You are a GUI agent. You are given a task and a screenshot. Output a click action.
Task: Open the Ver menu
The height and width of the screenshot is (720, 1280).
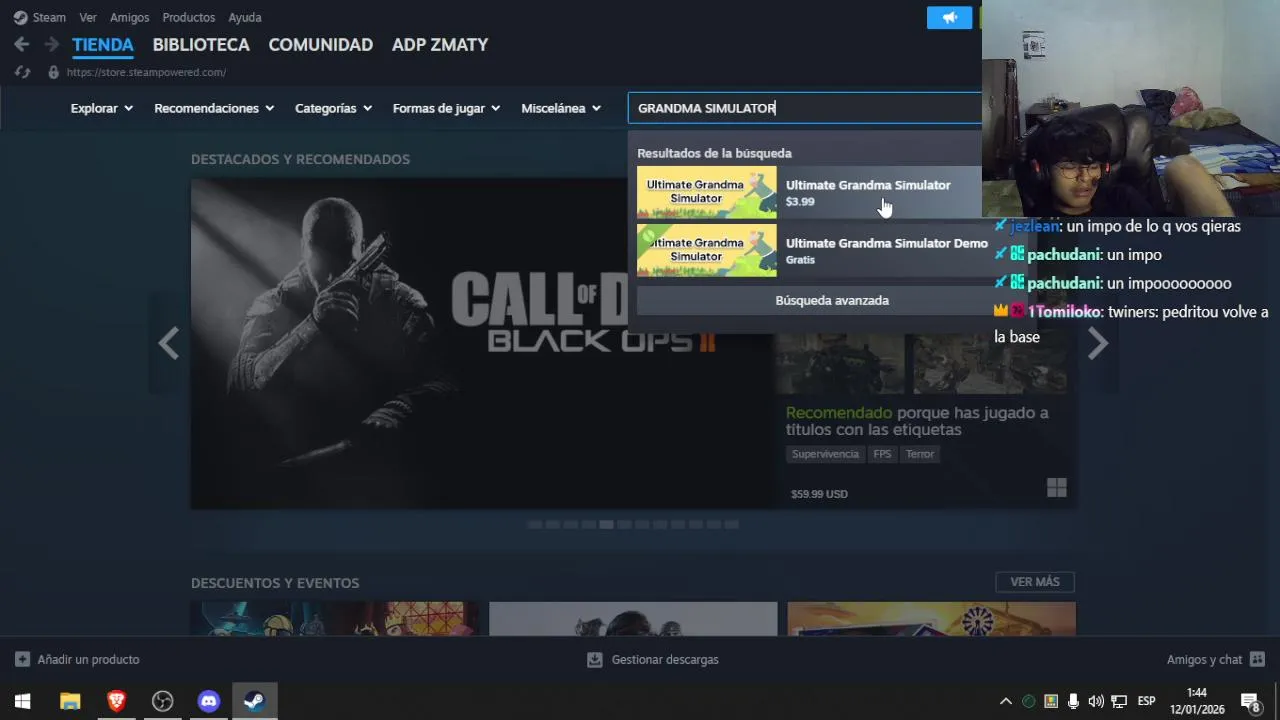[88, 17]
